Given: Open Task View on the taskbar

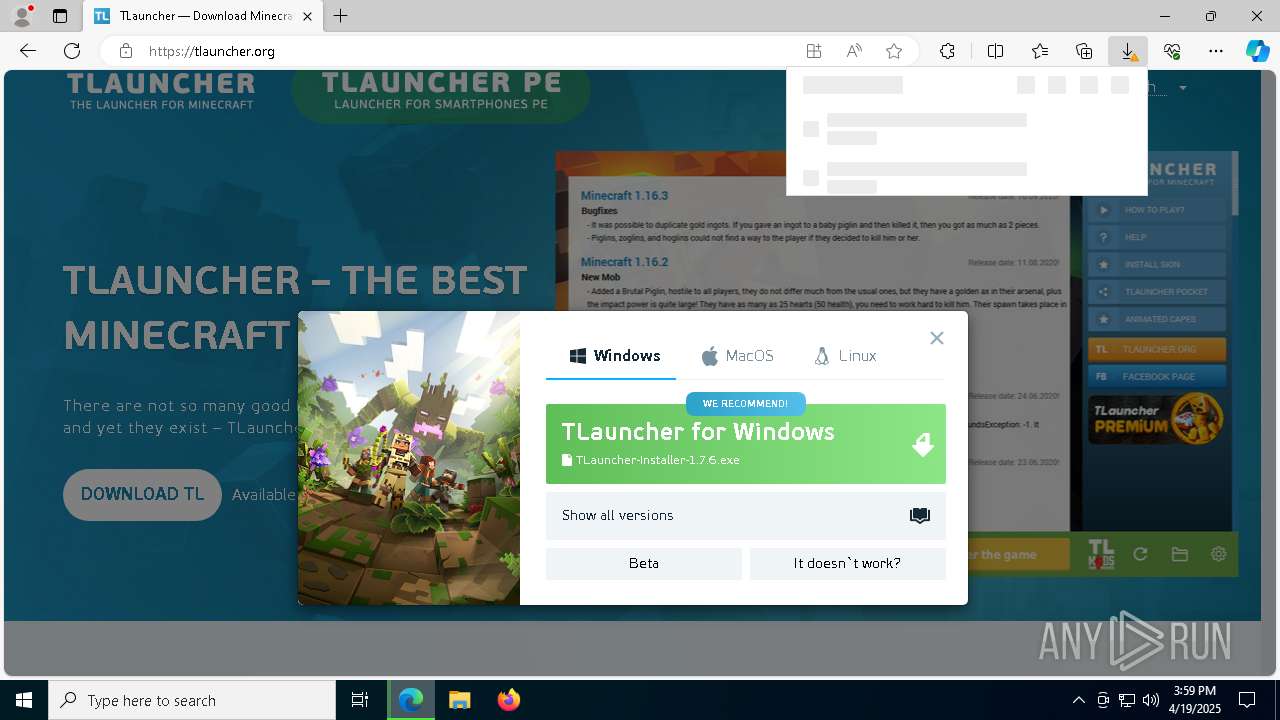Looking at the screenshot, I should [360, 700].
